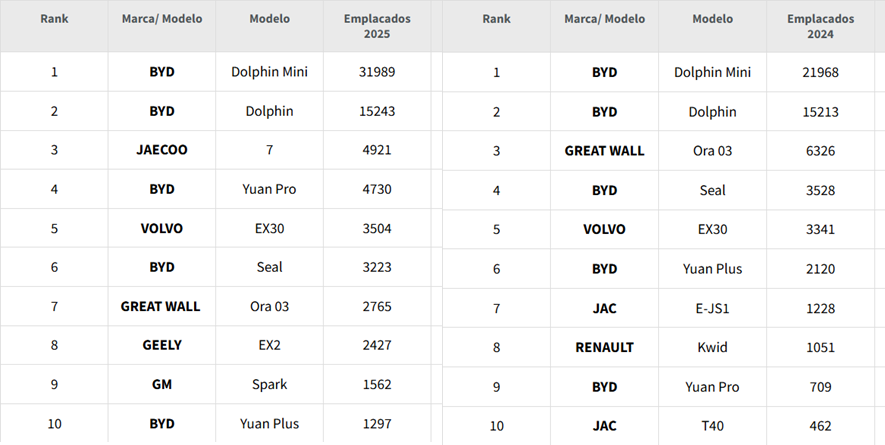Select the 462 value for T40
885x445 pixels.
820,426
